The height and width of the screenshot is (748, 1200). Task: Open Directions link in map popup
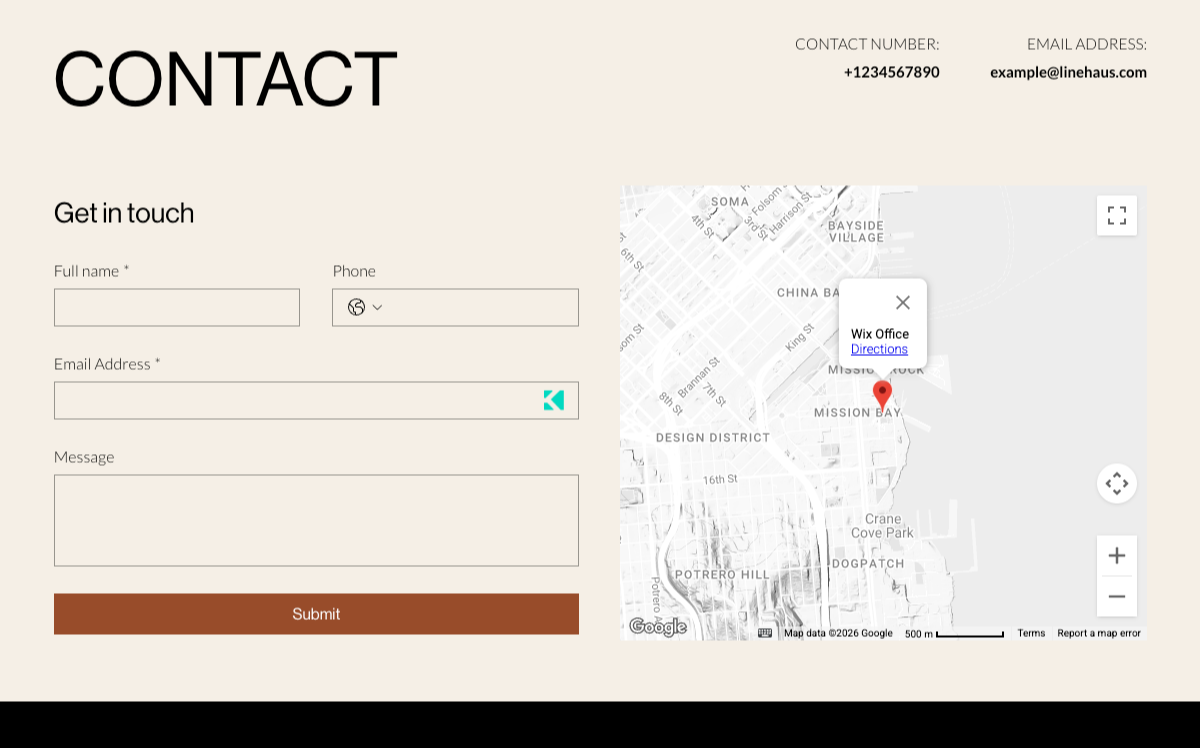pos(879,349)
